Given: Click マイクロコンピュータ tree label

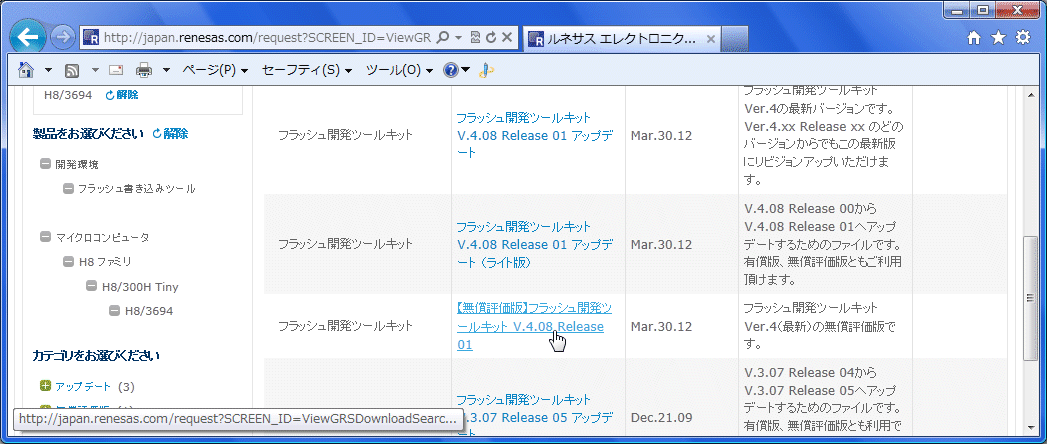Looking at the screenshot, I should click(x=102, y=237).
